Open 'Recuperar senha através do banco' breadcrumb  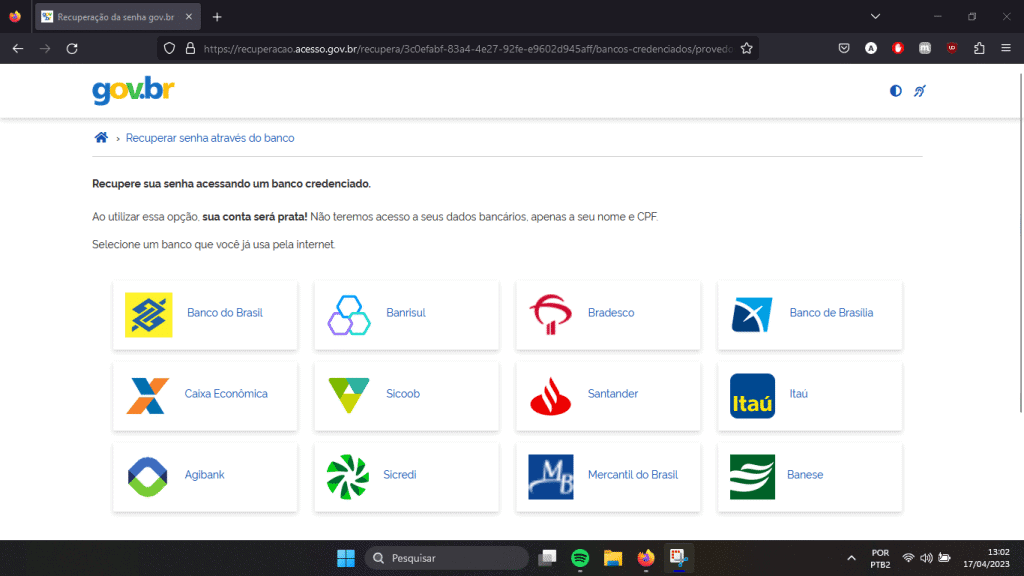point(210,138)
